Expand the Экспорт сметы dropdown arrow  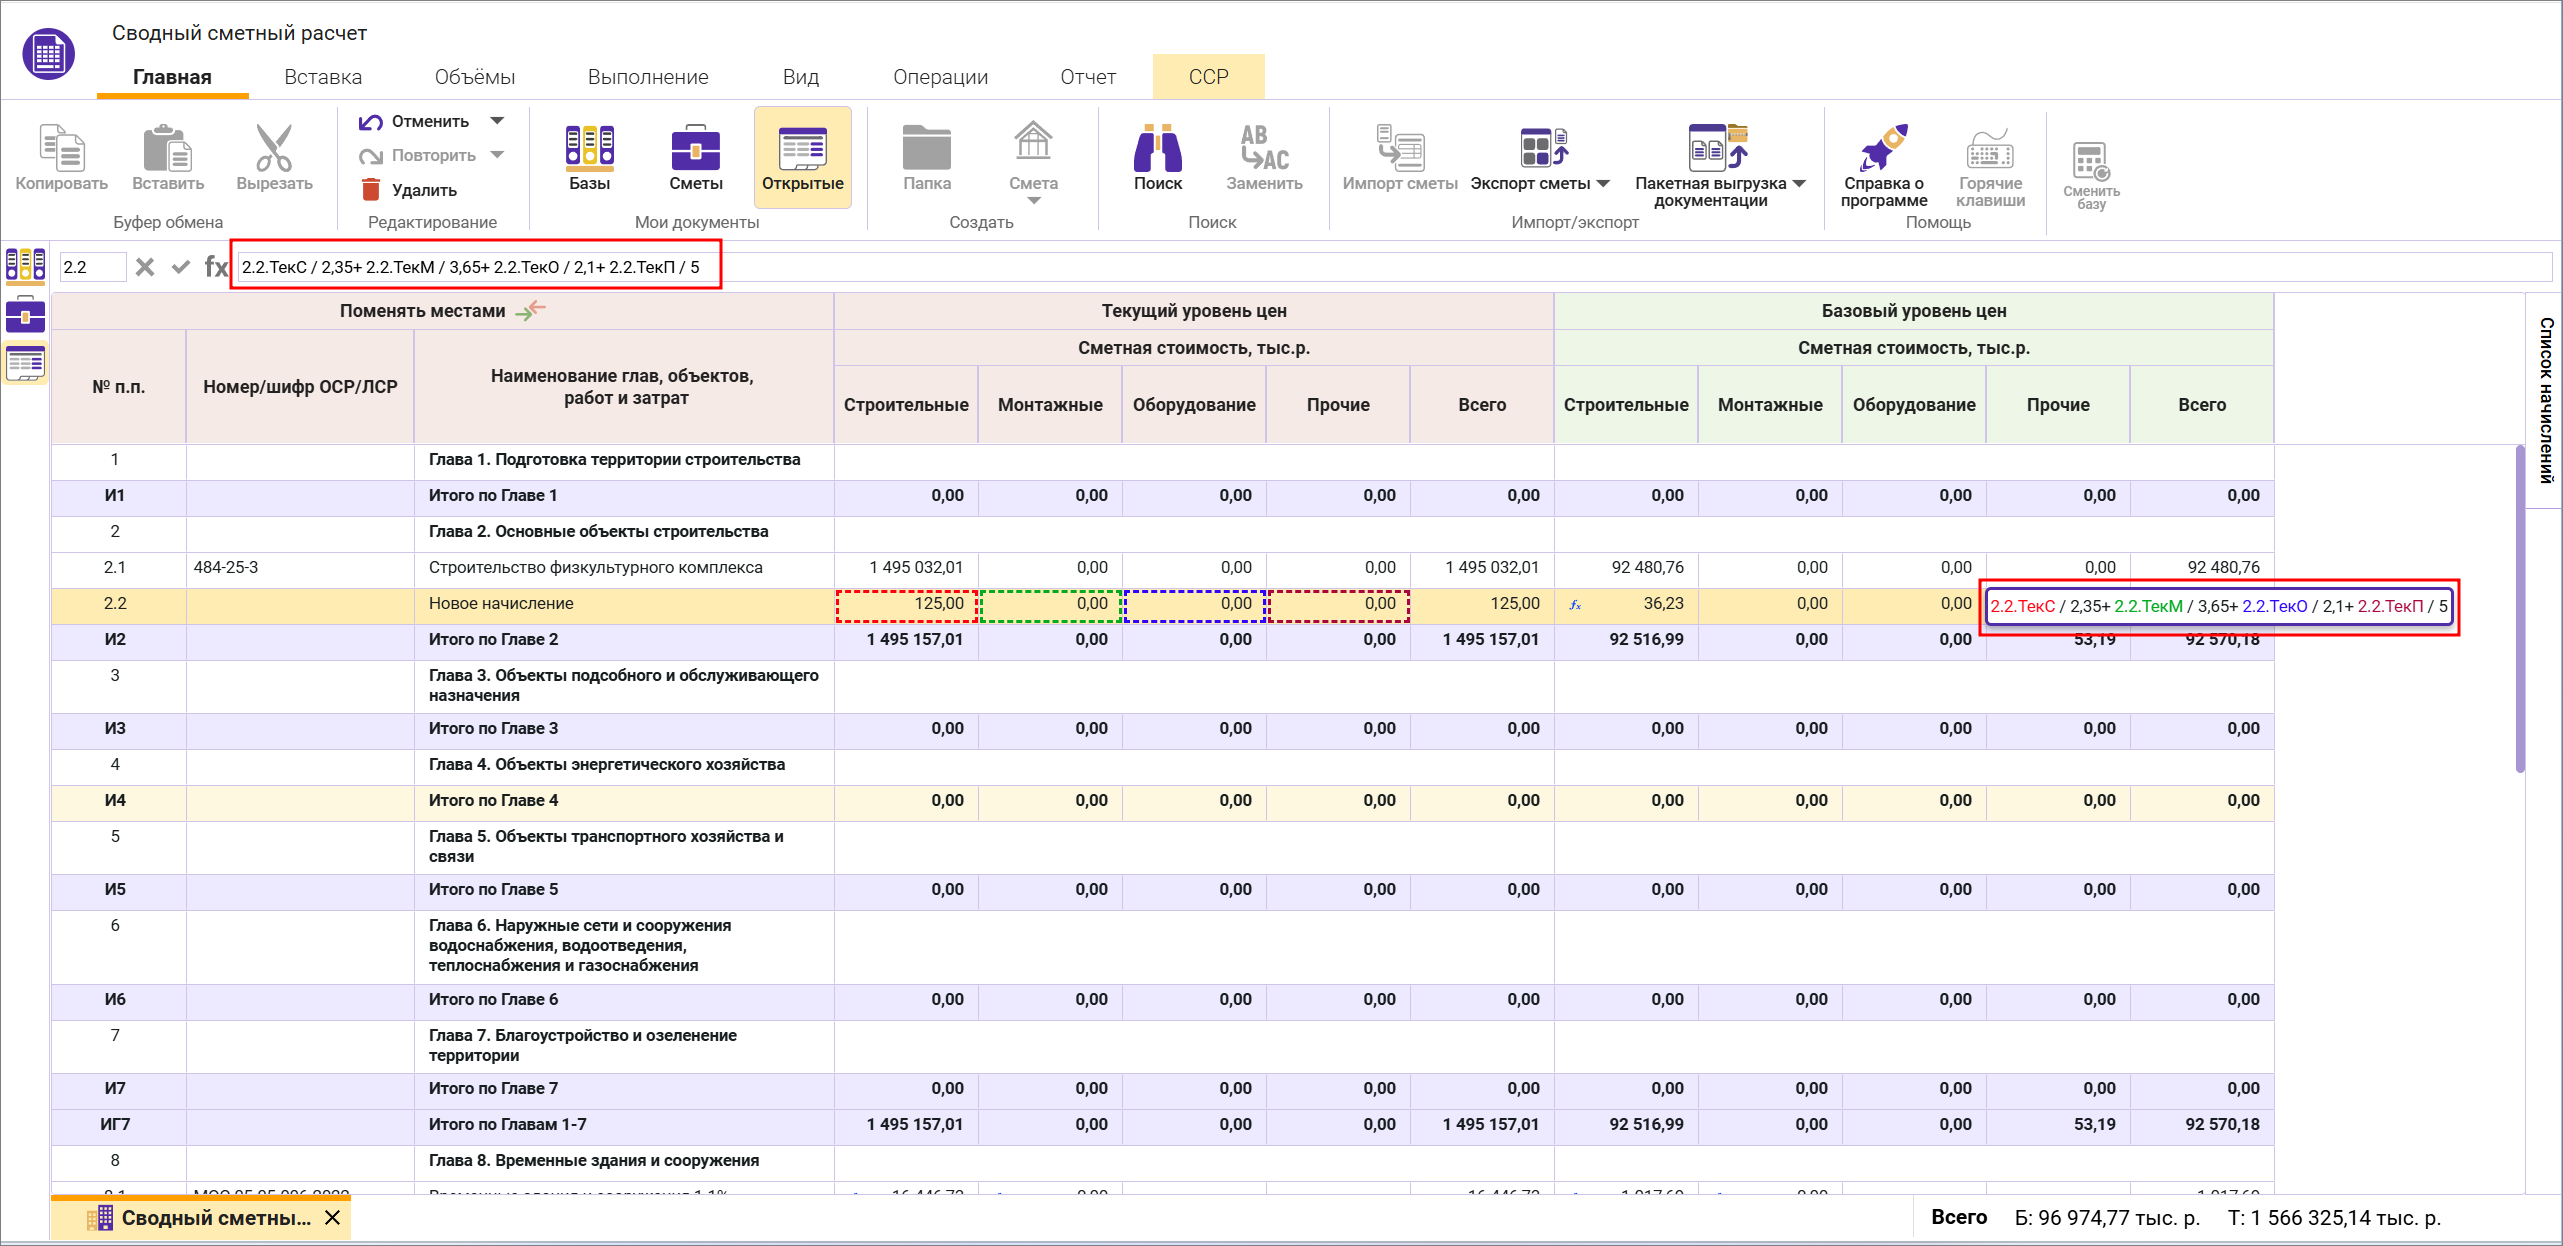1603,184
